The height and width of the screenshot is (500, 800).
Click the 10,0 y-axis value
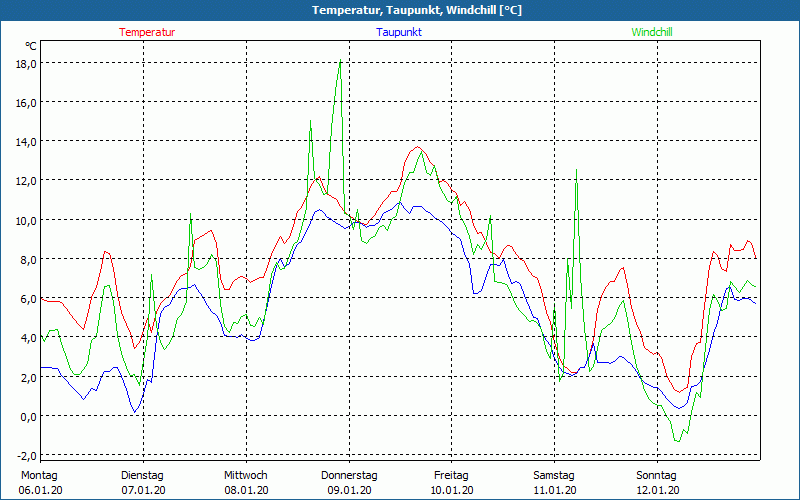tap(26, 220)
